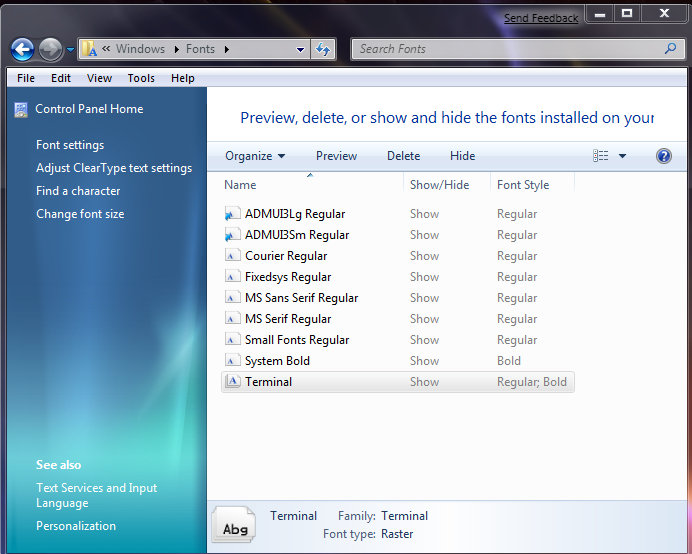Select the System Bold font name

[x=277, y=361]
